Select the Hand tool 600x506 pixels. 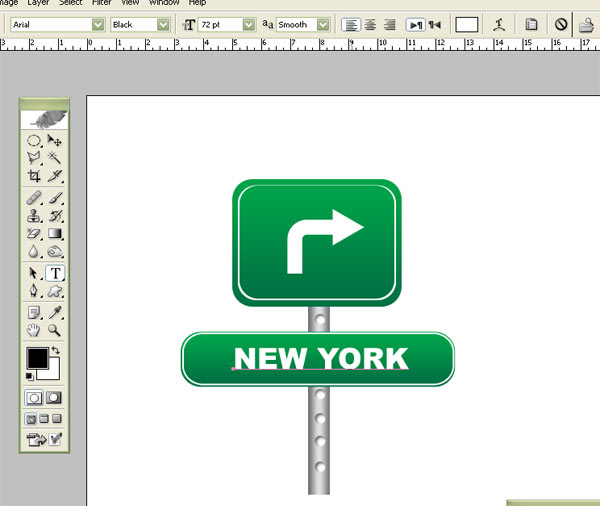coord(34,330)
